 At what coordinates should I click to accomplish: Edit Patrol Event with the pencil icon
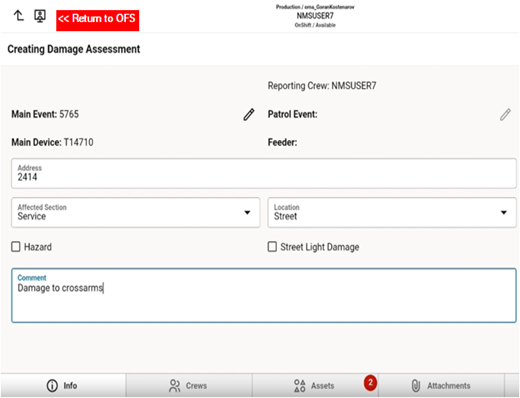505,114
